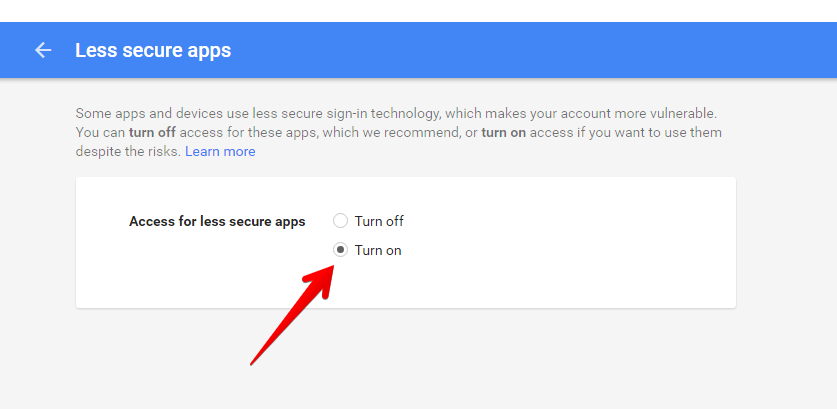The image size is (837, 409).
Task: Click the "Turn on" option label
Action: click(378, 250)
